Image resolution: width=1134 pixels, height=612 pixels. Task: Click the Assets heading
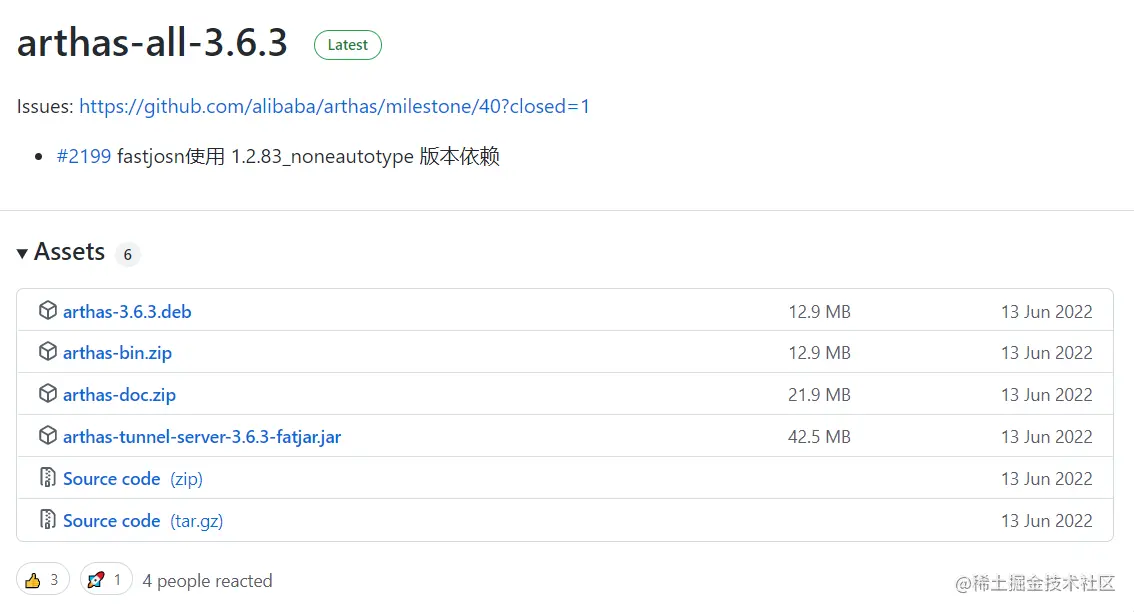tap(69, 252)
